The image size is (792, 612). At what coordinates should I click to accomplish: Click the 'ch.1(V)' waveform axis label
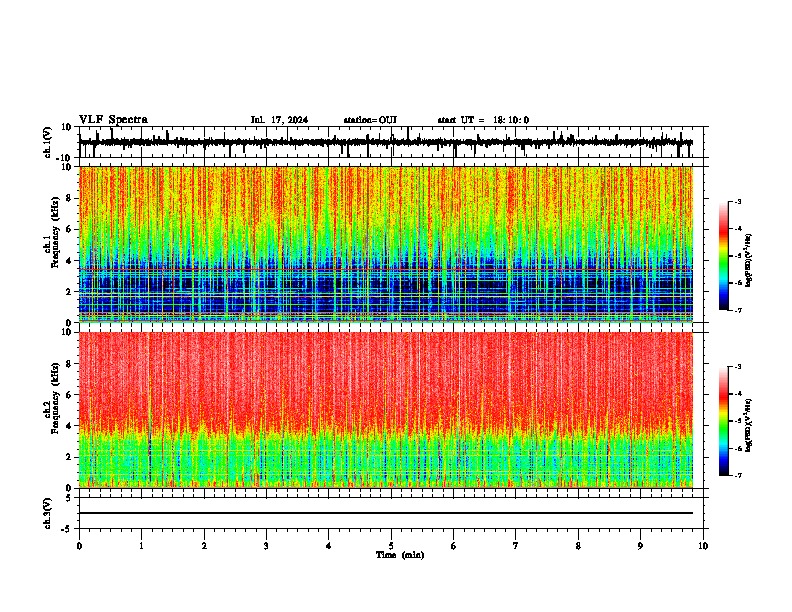click(x=48, y=142)
